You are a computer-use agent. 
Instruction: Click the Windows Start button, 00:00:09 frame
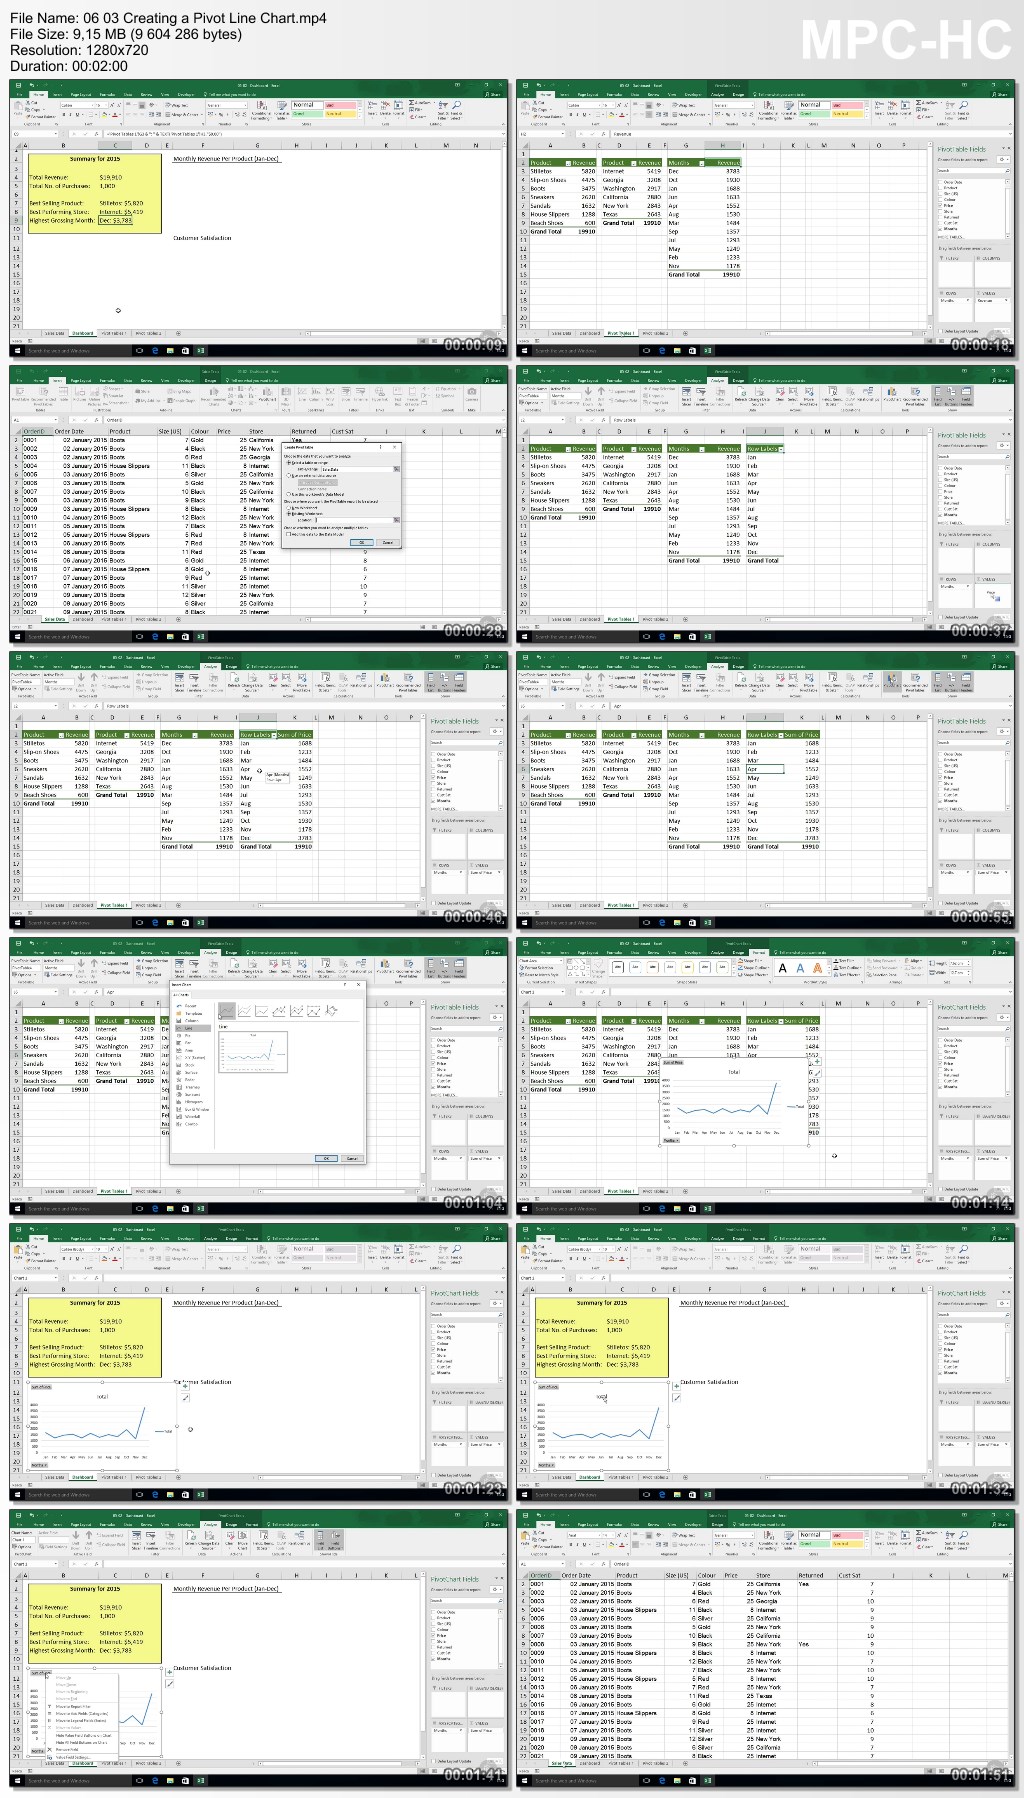click(16, 350)
